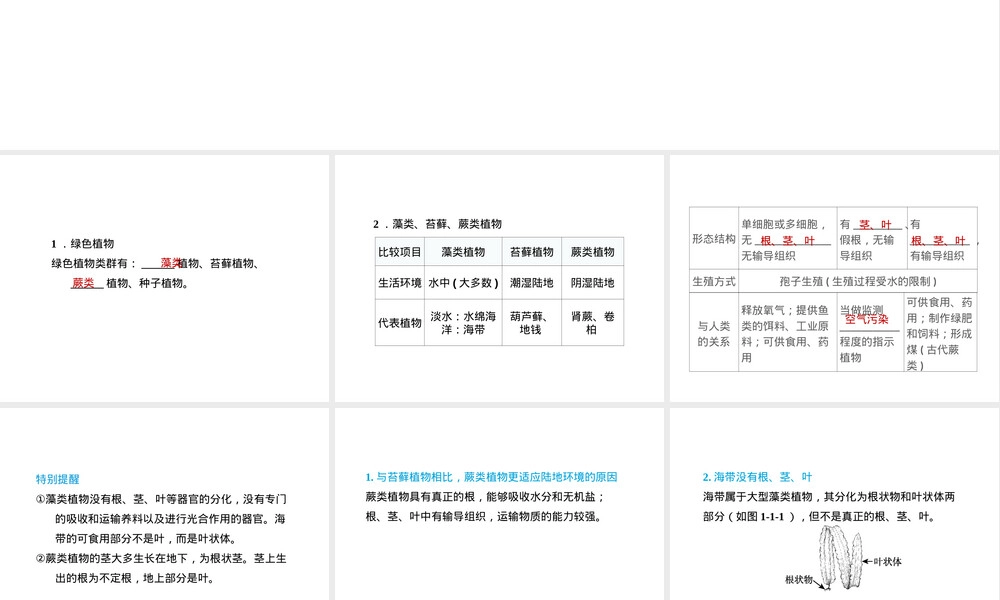The image size is (1000, 600).
Task: Click the cell starting 单细胞或多细胞
Action: click(x=788, y=238)
